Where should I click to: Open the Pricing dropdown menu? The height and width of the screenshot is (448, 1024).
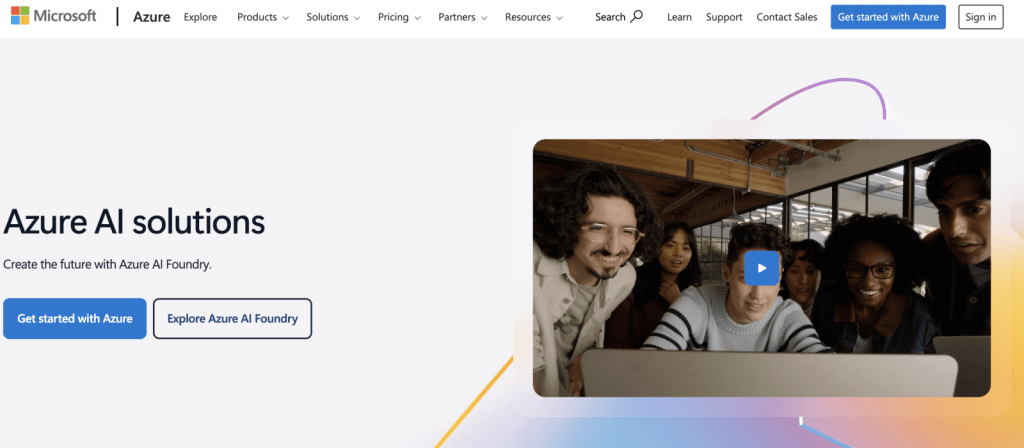(x=399, y=17)
